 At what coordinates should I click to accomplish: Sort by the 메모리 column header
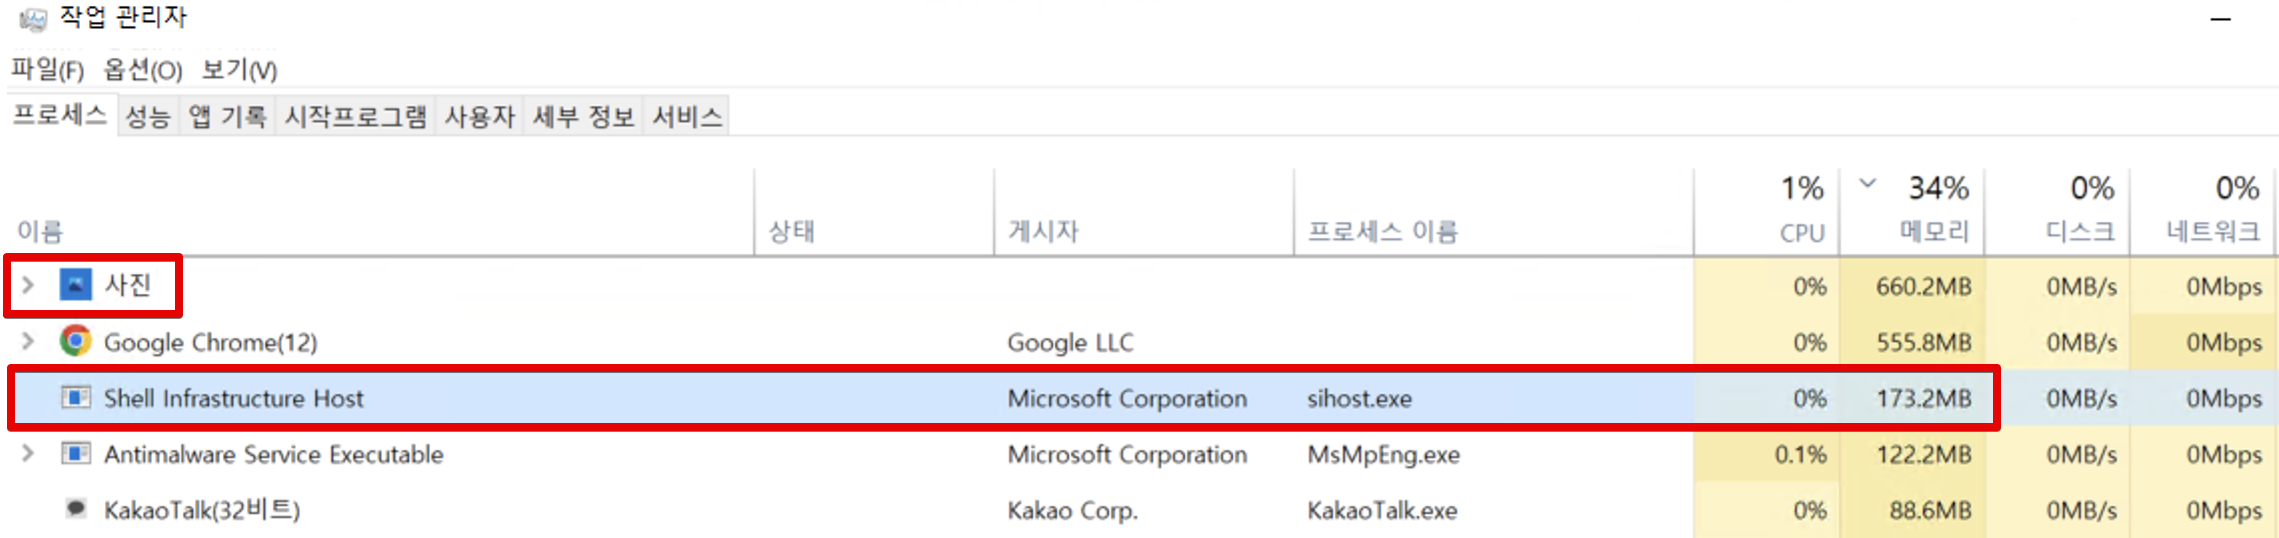pos(1934,231)
